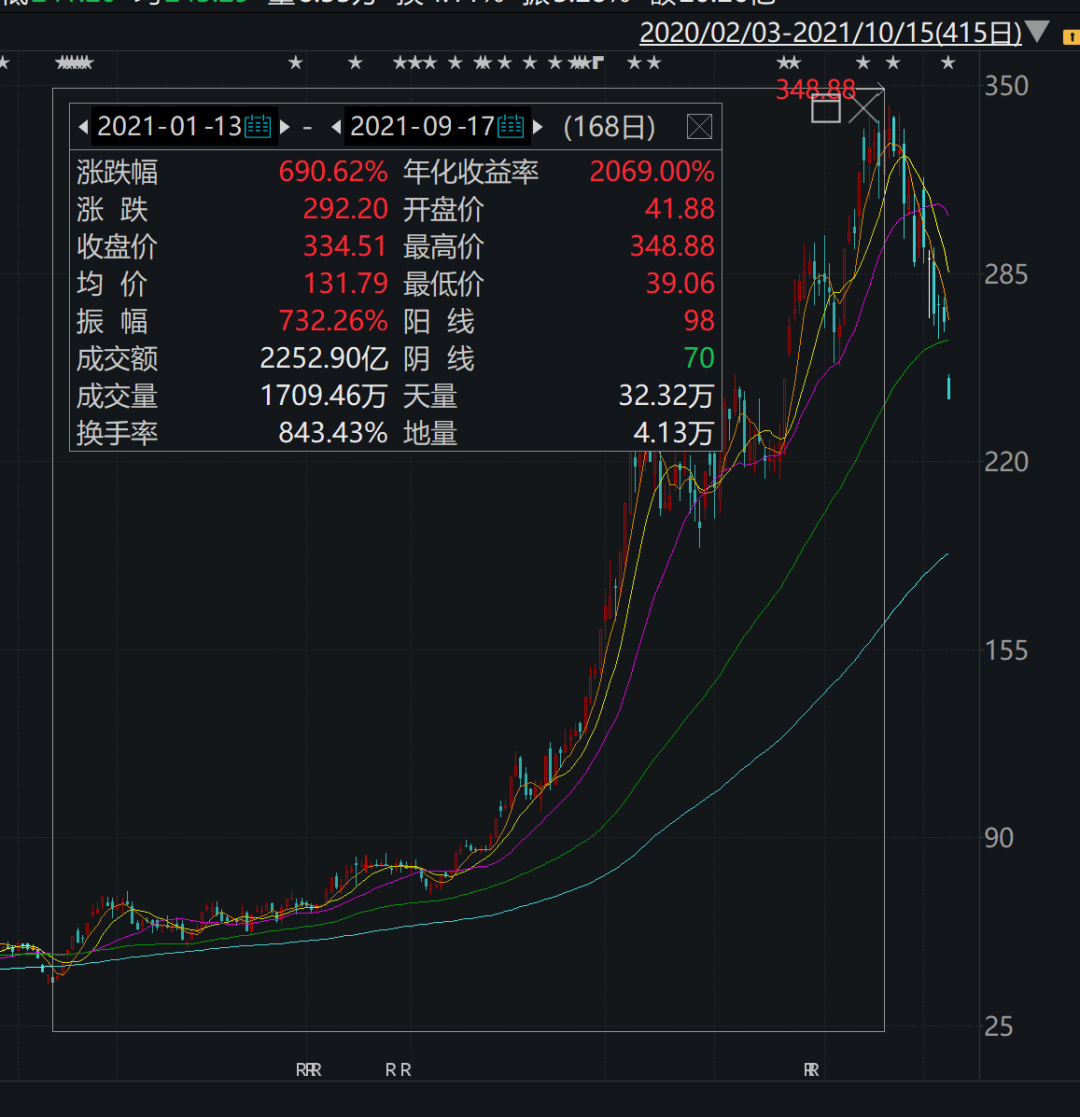Click the start date field 2021-01-13
The height and width of the screenshot is (1117, 1080).
pyautogui.click(x=169, y=127)
